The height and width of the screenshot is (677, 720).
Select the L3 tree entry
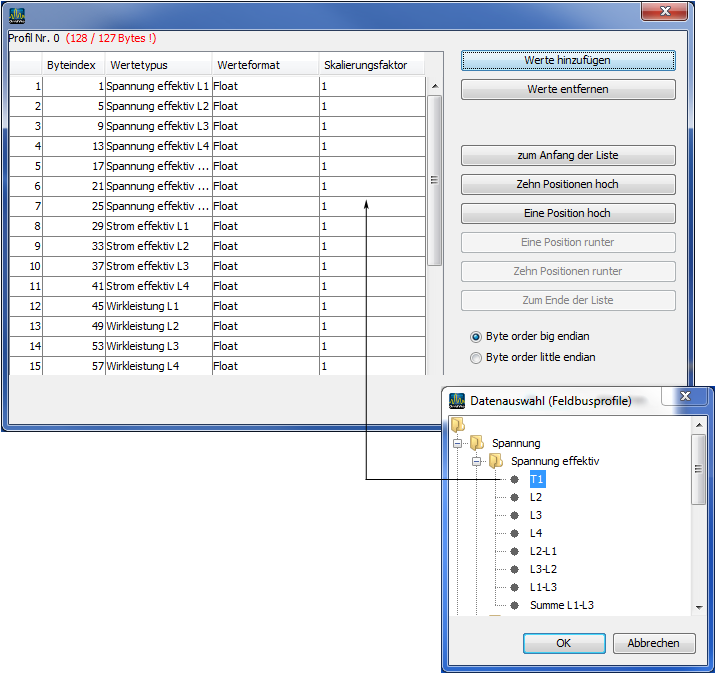pos(536,516)
